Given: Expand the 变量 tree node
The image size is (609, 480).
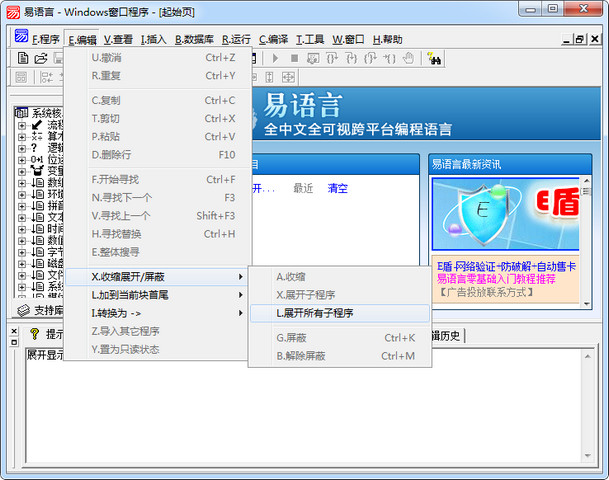Looking at the screenshot, I should (22, 171).
